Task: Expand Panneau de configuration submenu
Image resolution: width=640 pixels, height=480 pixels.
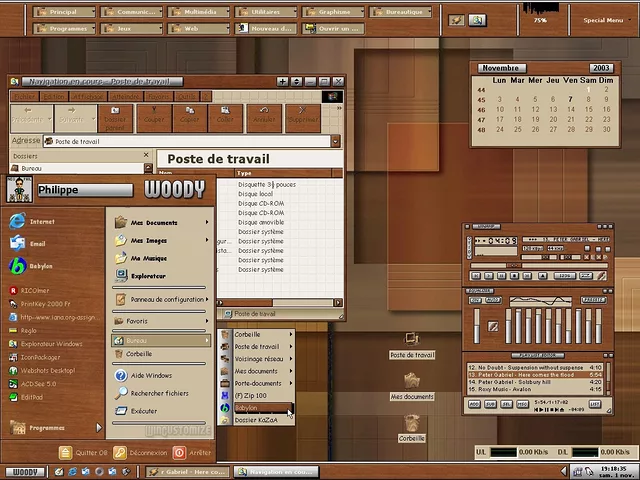Action: pyautogui.click(x=165, y=299)
